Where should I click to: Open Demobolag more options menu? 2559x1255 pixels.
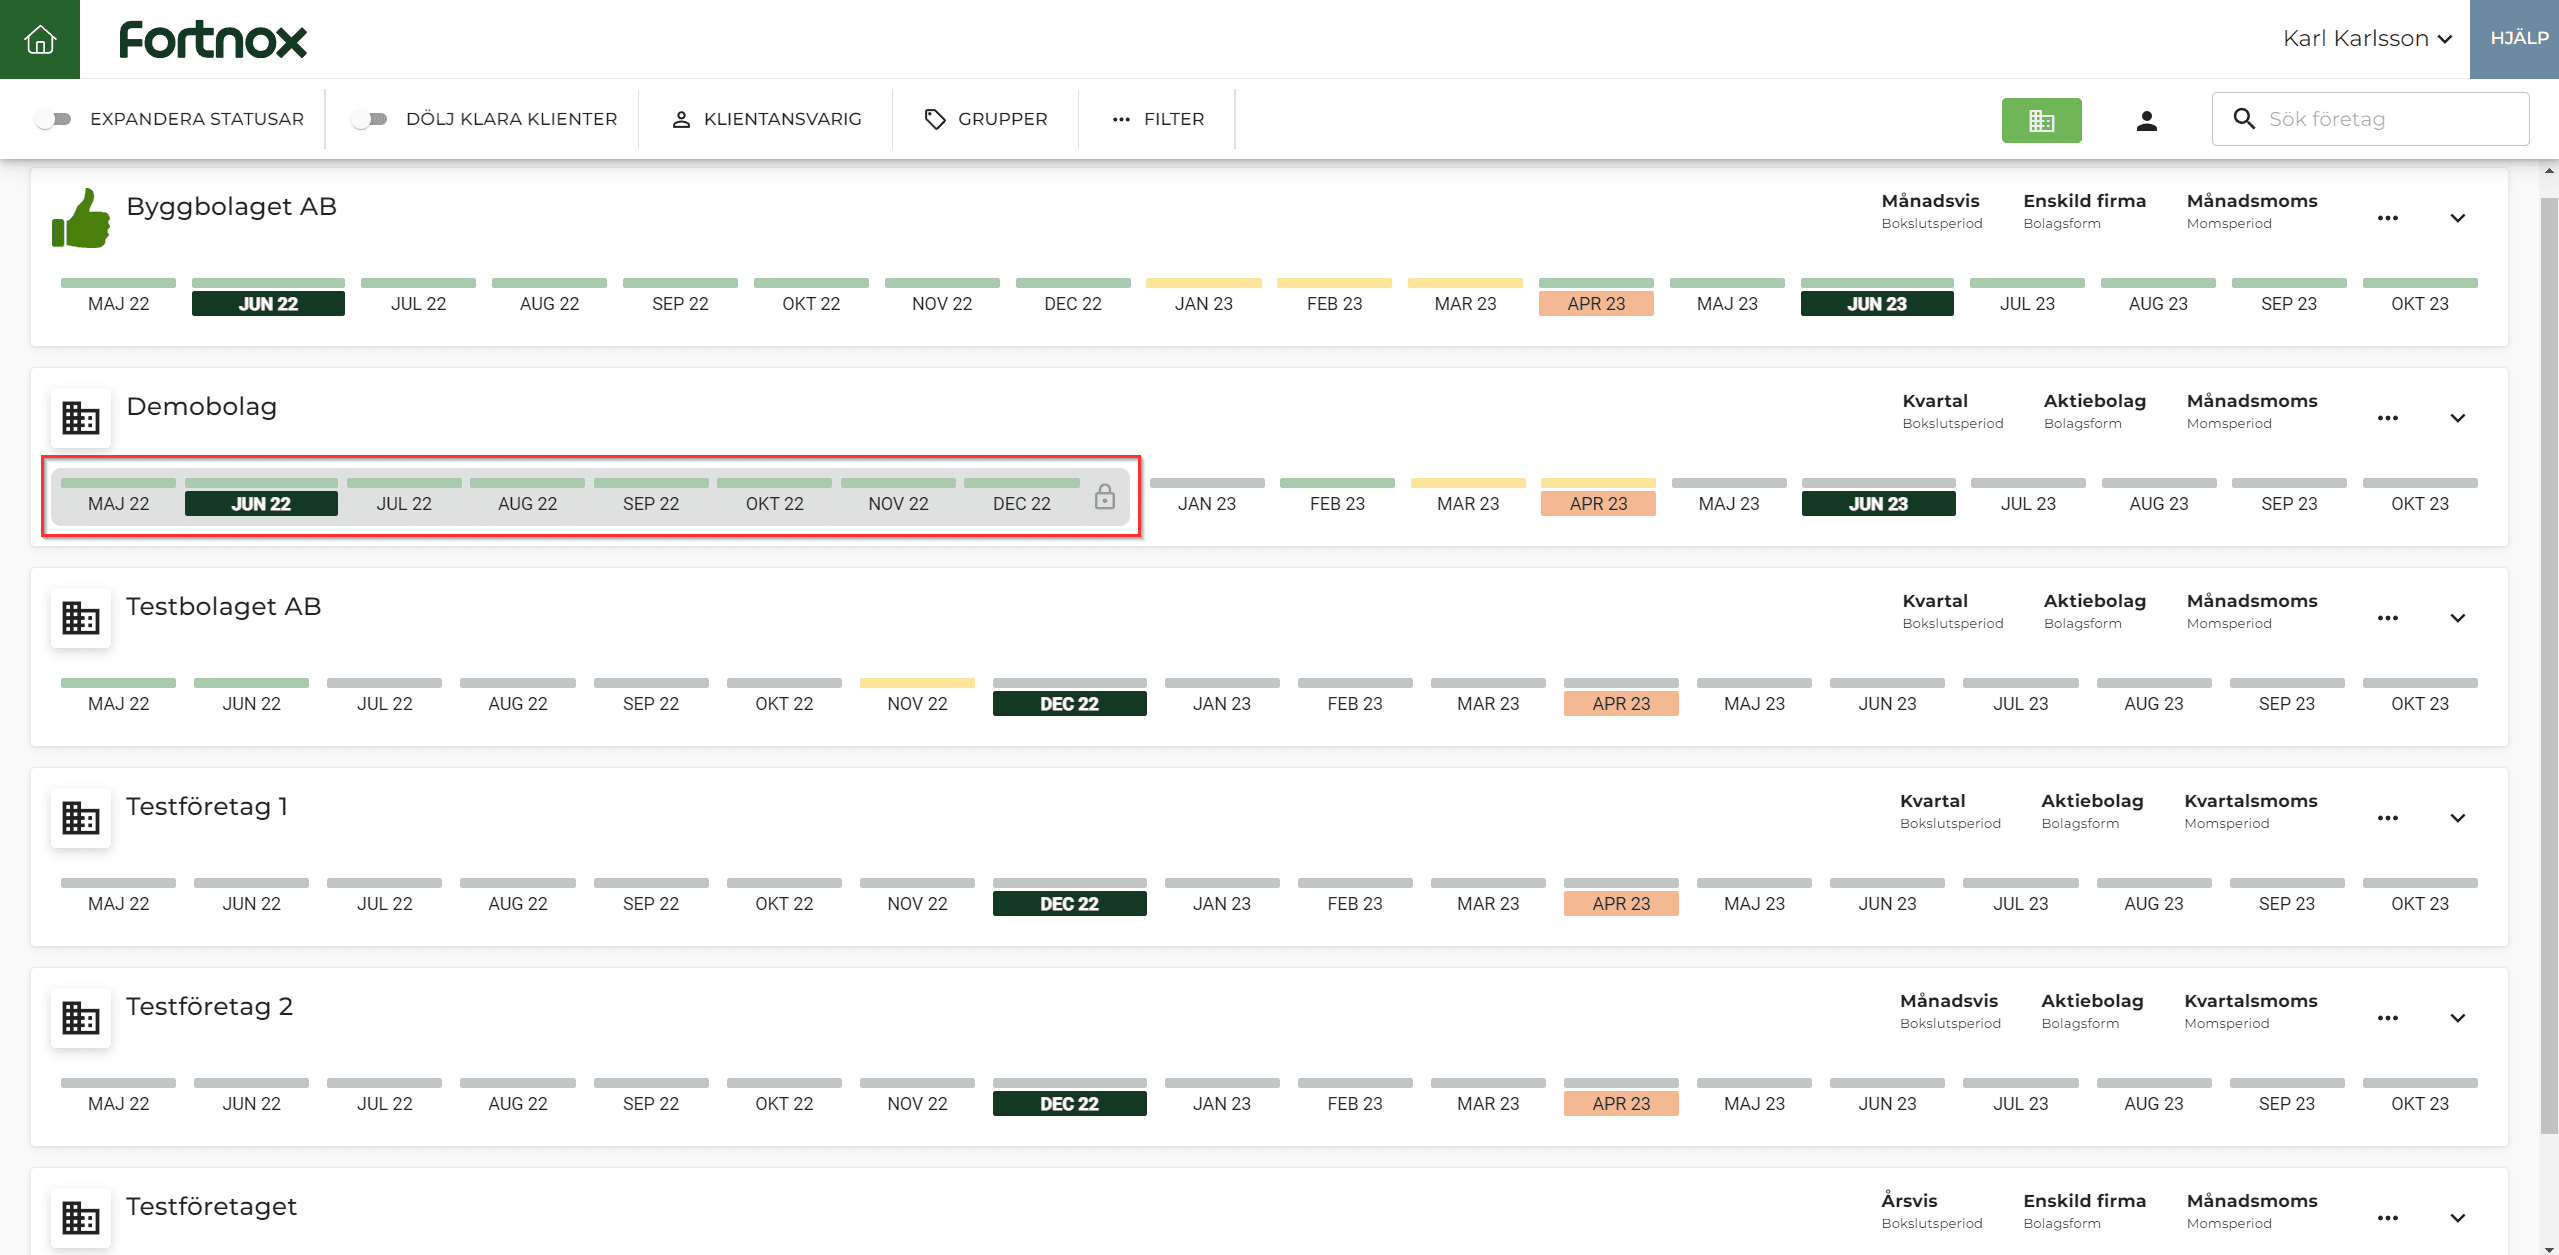click(2388, 418)
